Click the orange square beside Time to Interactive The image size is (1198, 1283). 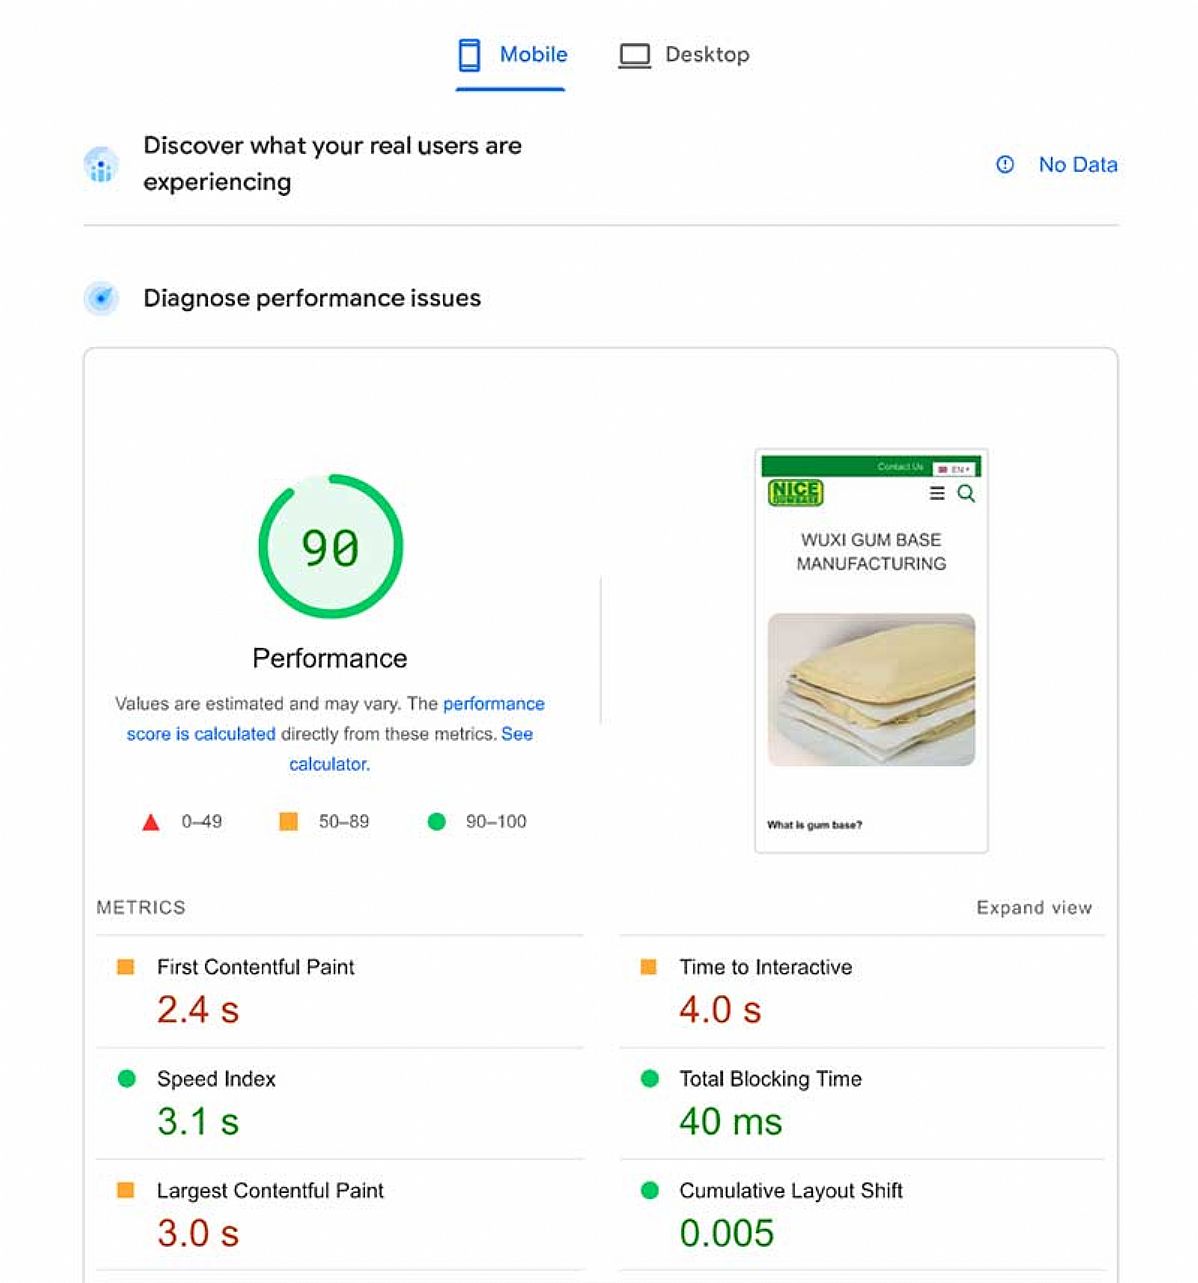click(x=648, y=967)
